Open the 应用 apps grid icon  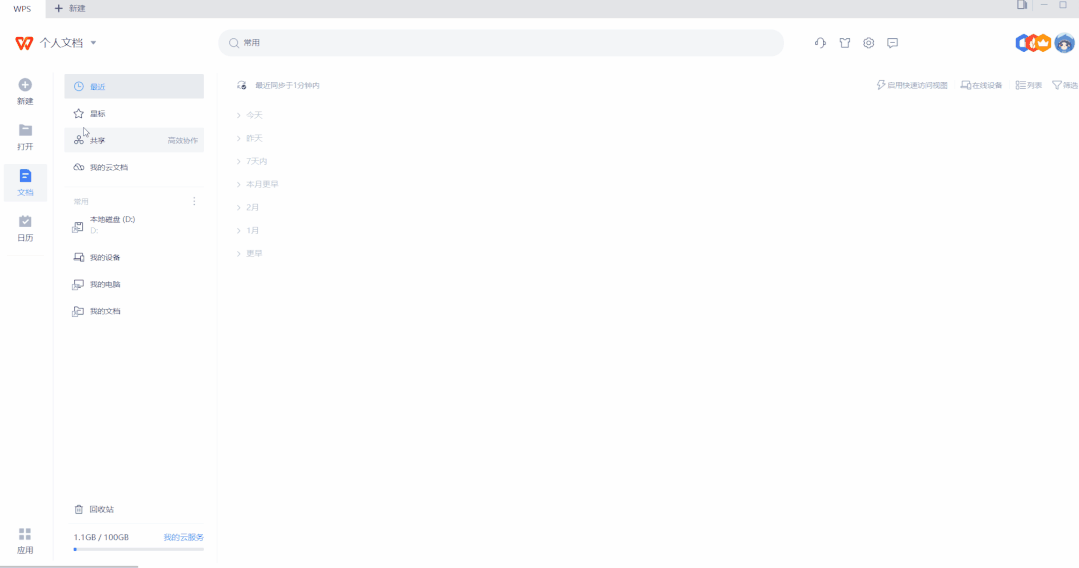[x=25, y=534]
